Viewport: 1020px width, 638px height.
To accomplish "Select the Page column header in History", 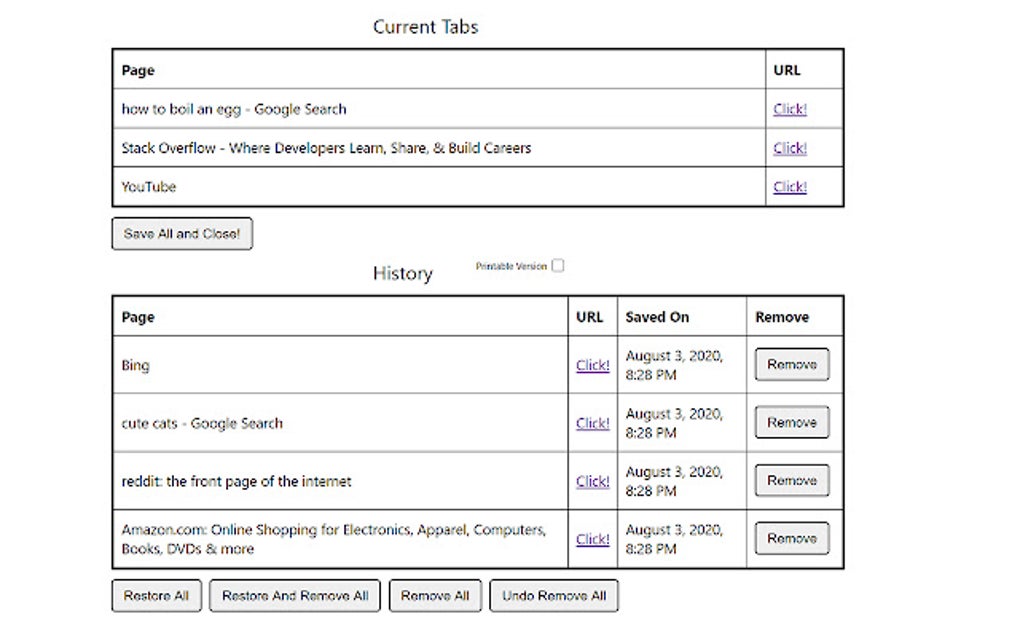I will [137, 316].
